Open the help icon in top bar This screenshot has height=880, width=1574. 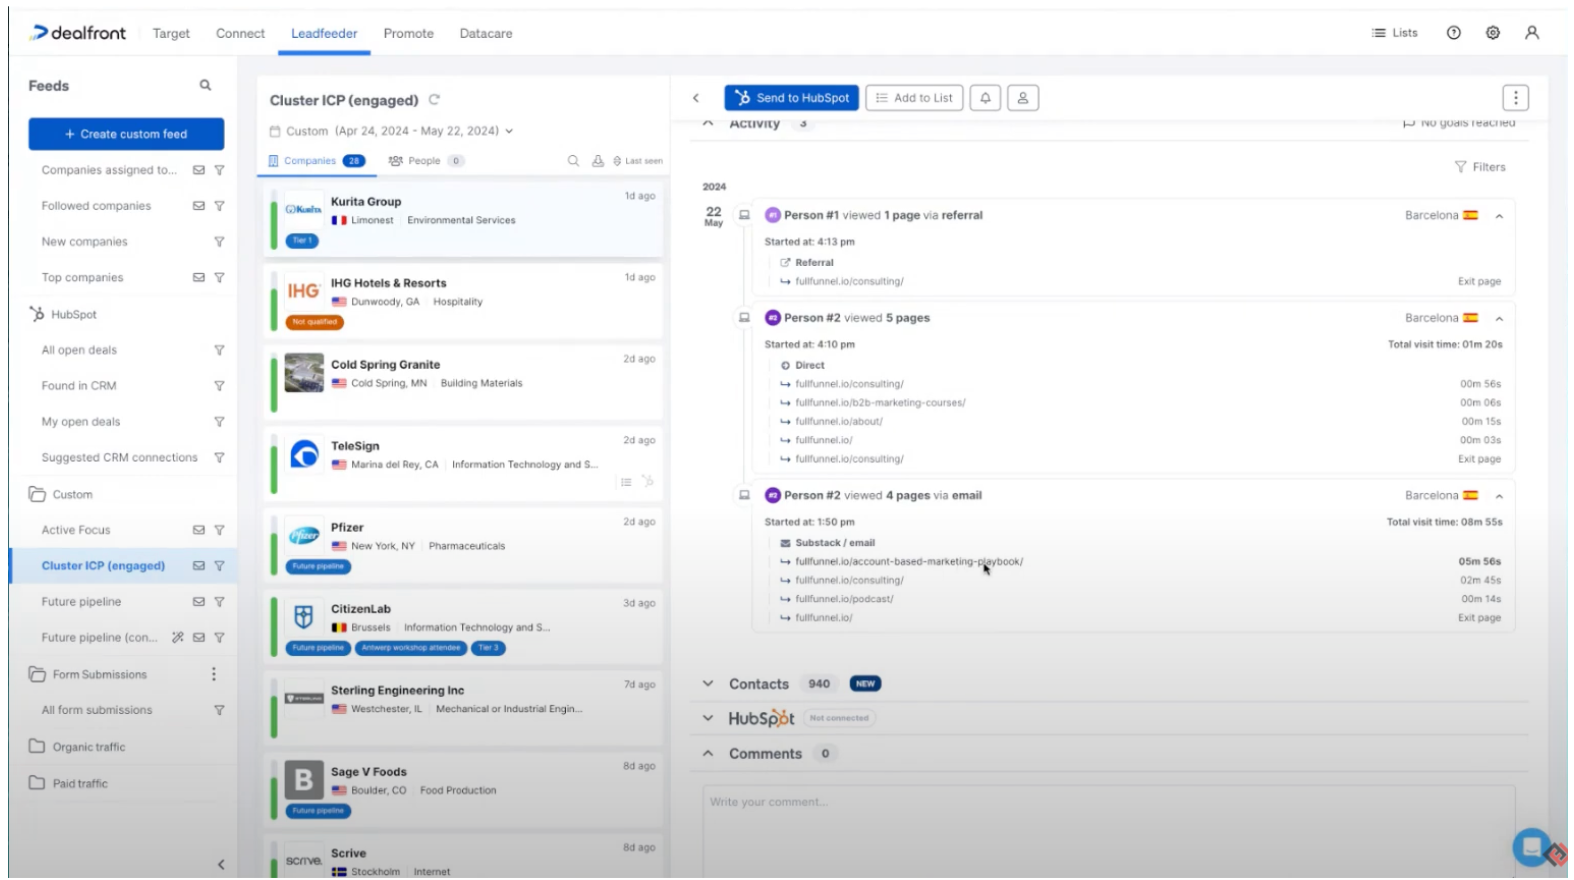(x=1454, y=33)
